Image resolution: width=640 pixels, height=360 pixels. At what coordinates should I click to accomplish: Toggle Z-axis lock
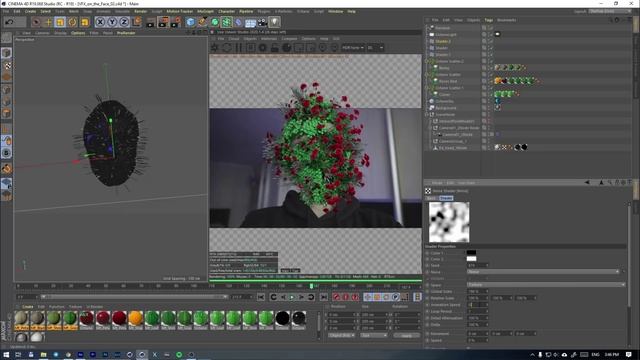(124, 22)
